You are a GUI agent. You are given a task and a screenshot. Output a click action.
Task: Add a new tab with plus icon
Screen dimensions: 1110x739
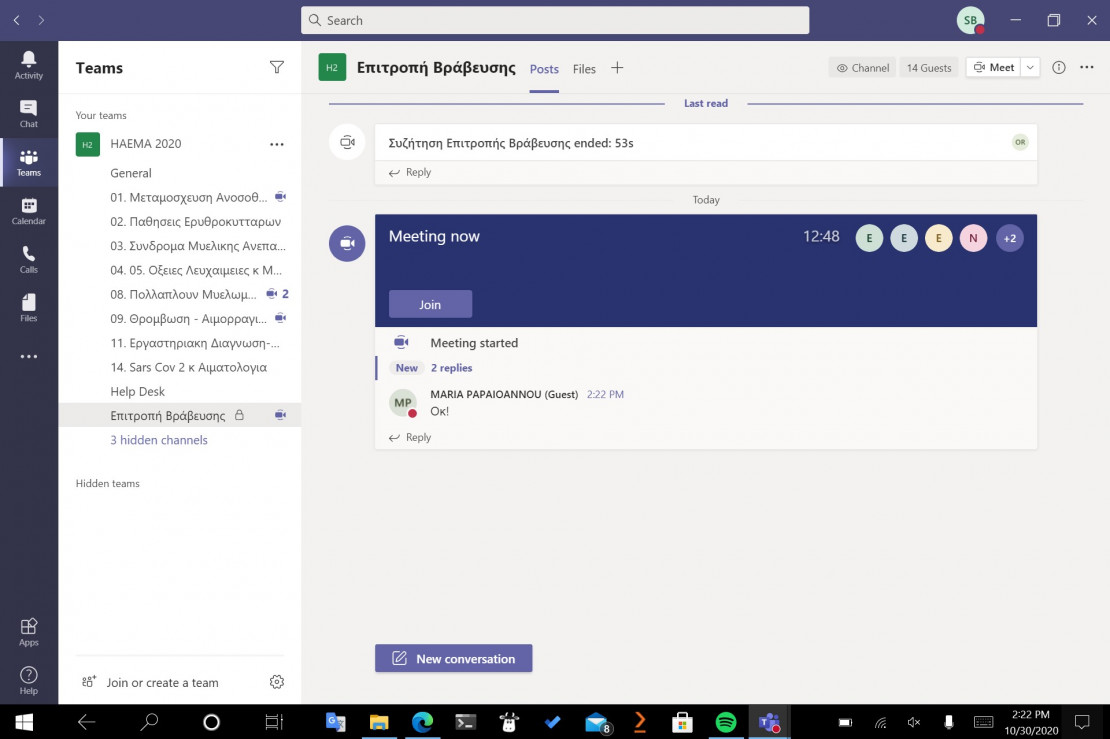[617, 68]
